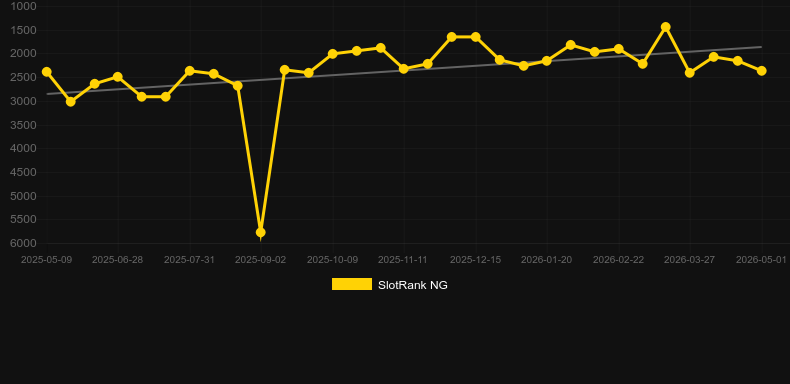The width and height of the screenshot is (790, 384).
Task: Select the data point at 2025-10-09
Action: point(333,54)
